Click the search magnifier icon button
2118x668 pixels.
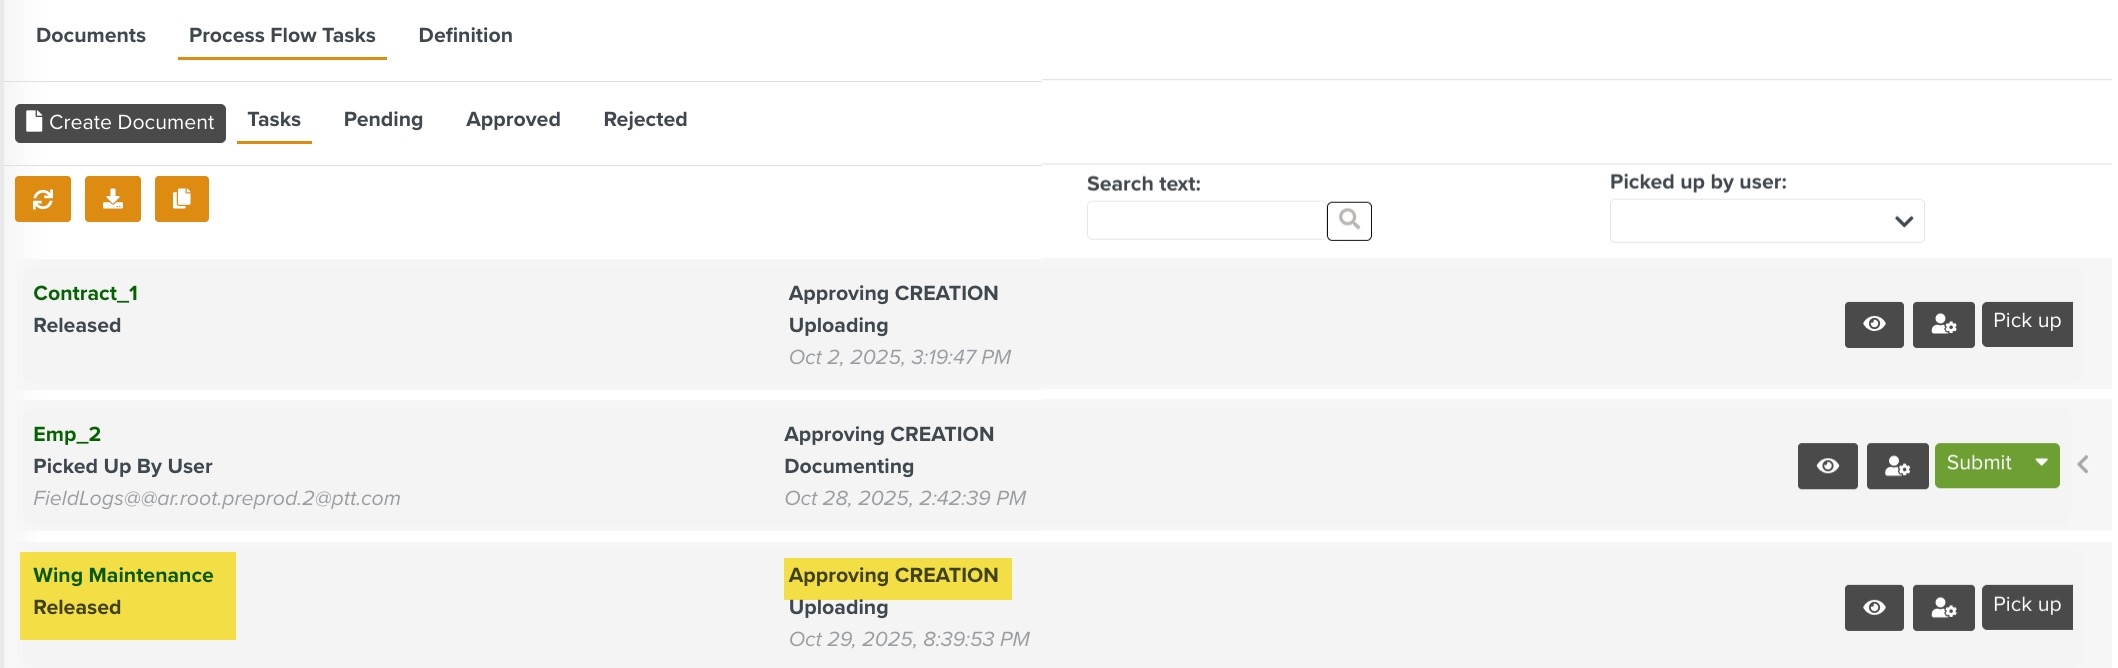coord(1349,220)
